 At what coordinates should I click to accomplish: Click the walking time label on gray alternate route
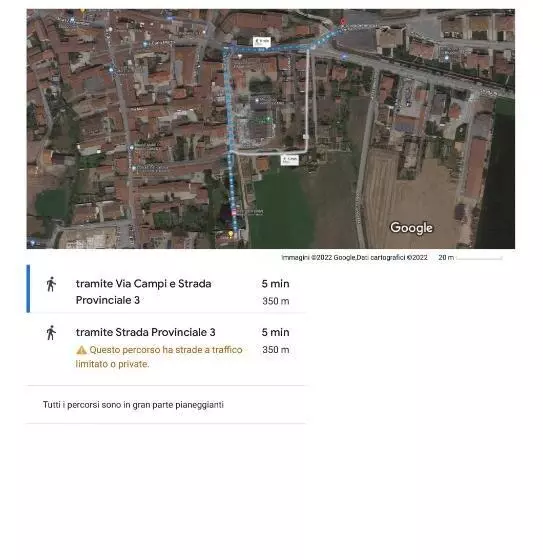(290, 160)
